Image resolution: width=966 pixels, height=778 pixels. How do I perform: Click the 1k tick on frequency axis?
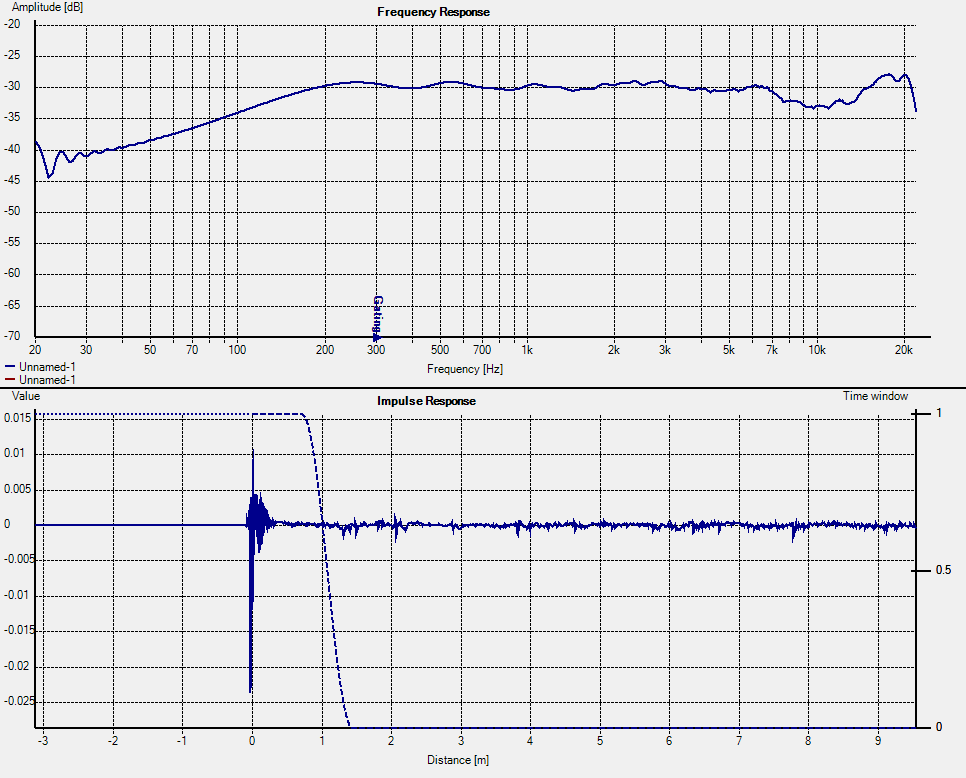527,350
